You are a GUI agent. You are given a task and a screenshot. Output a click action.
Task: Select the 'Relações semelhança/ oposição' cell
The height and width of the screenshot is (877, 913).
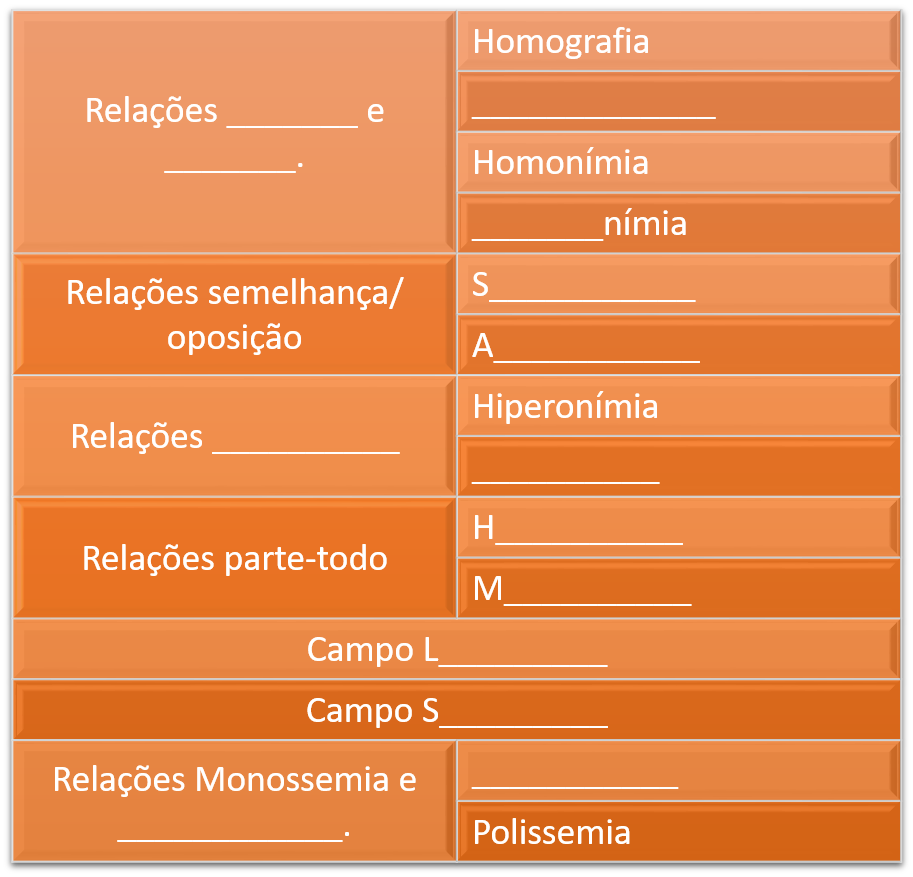pos(234,314)
